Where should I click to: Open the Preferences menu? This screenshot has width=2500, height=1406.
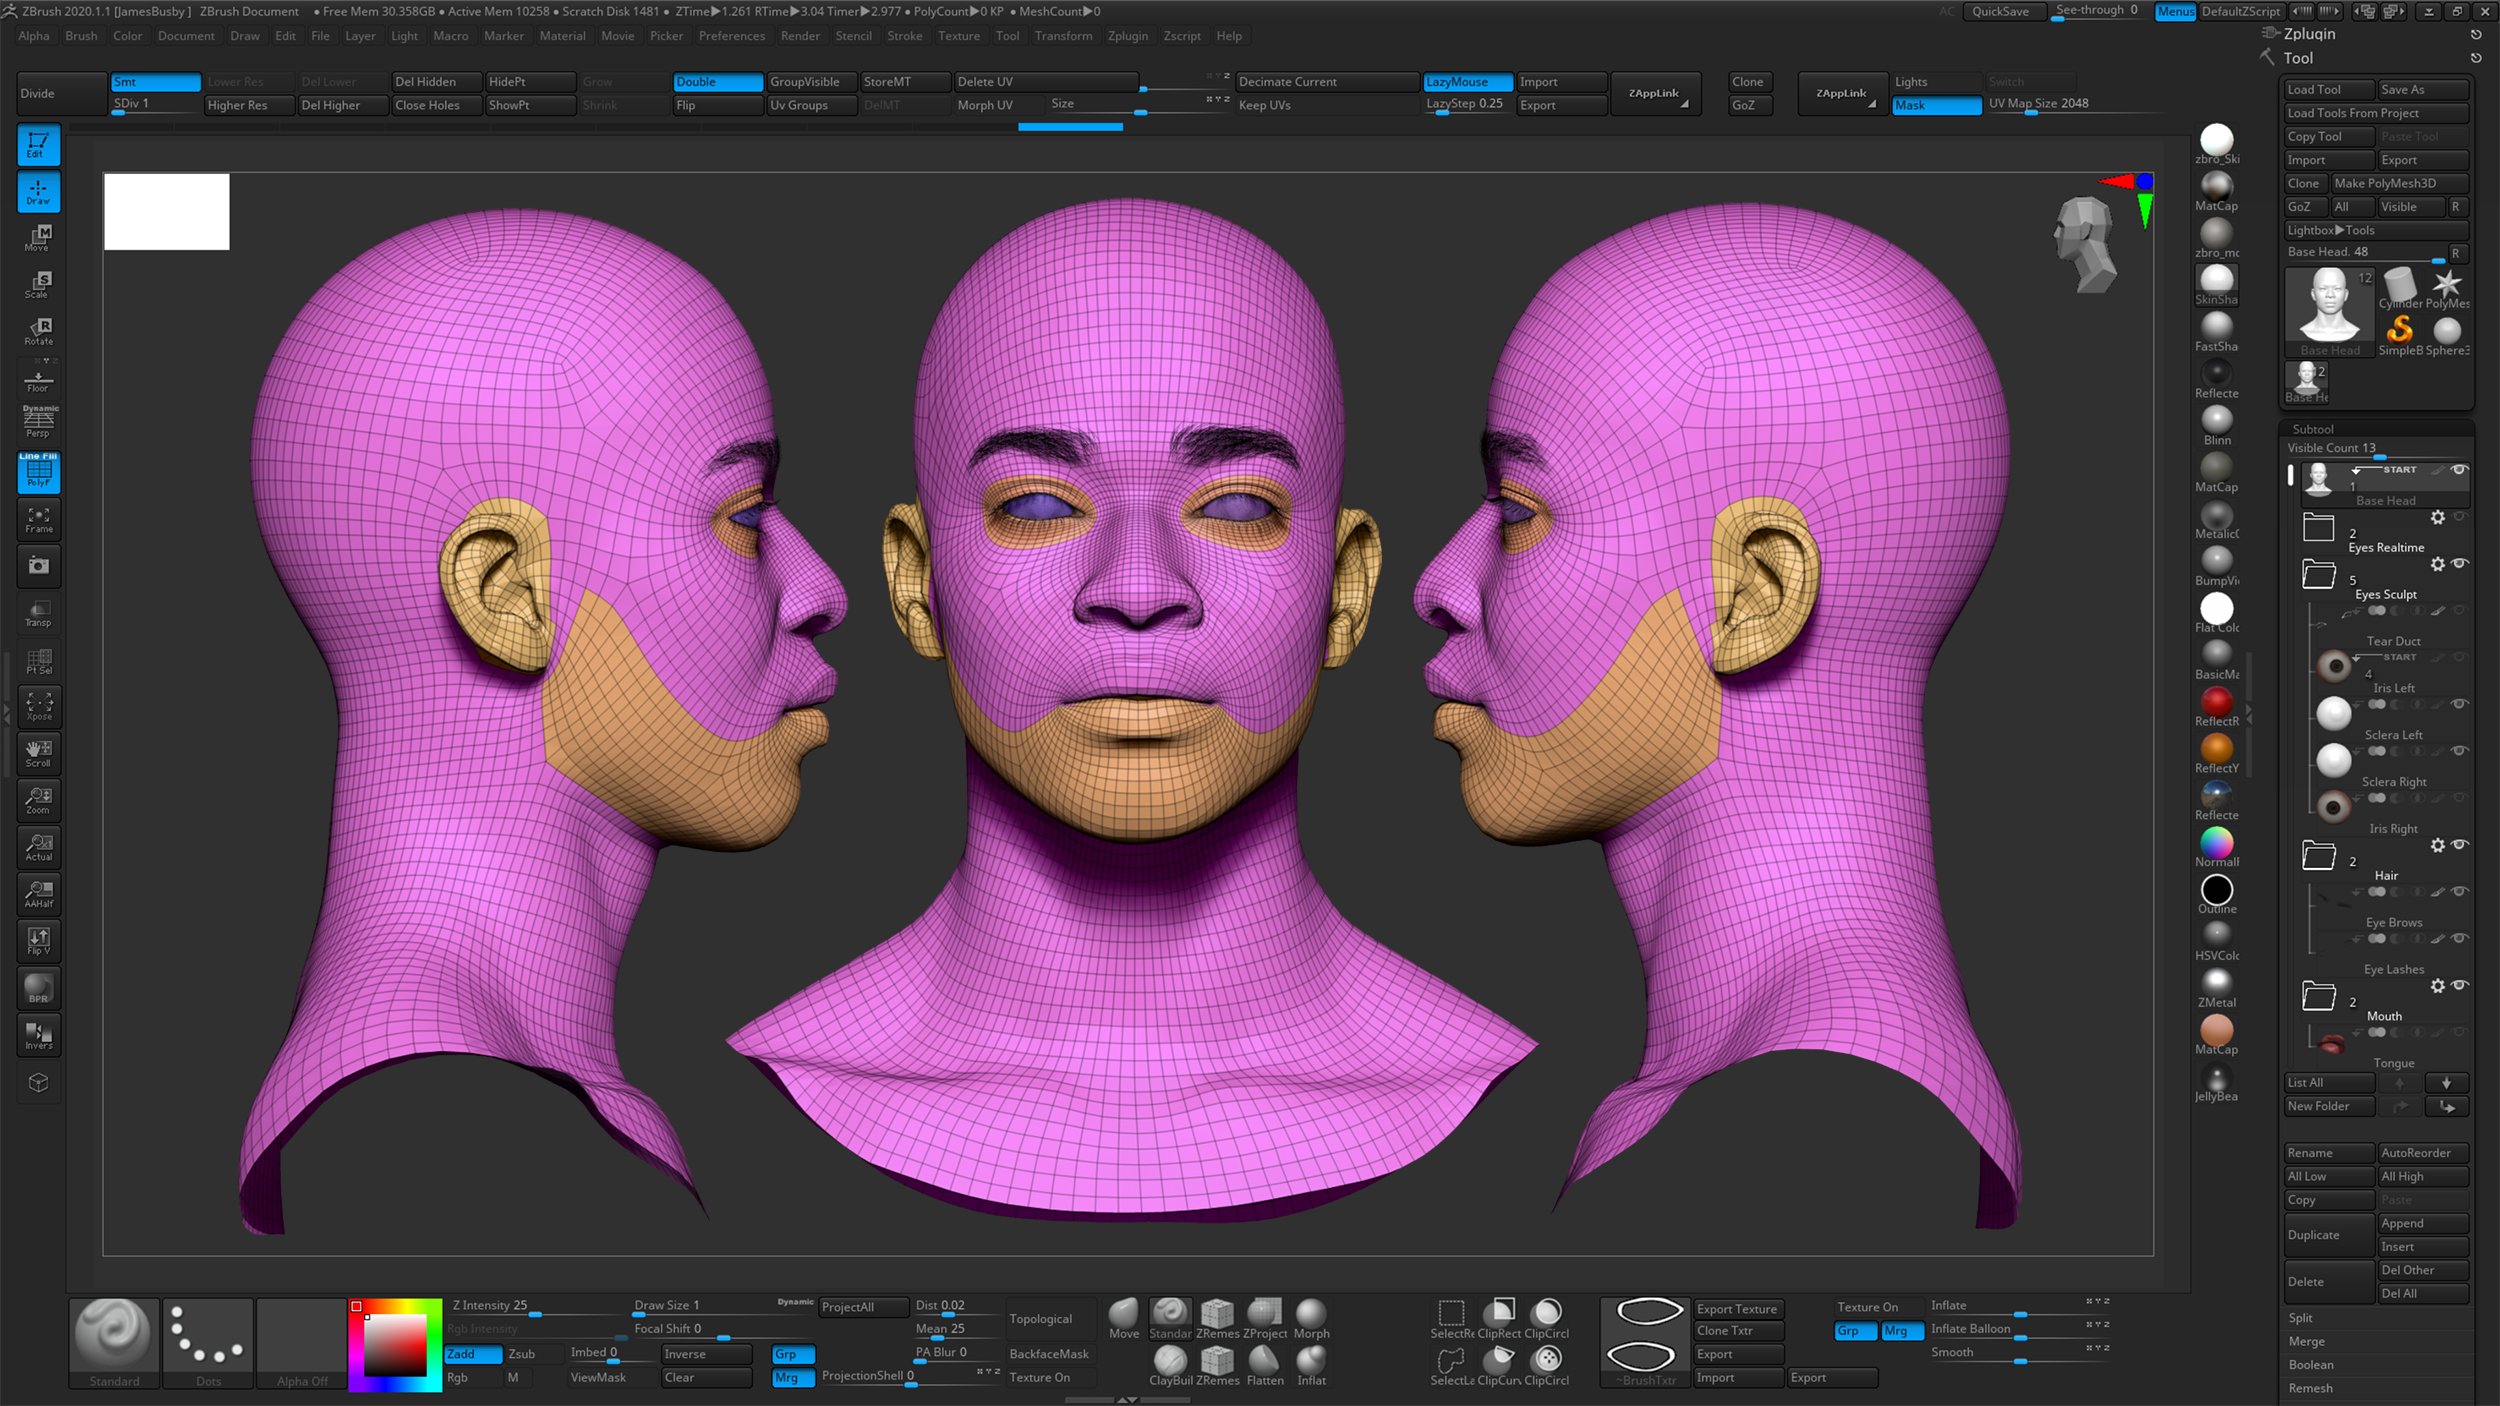pyautogui.click(x=732, y=36)
